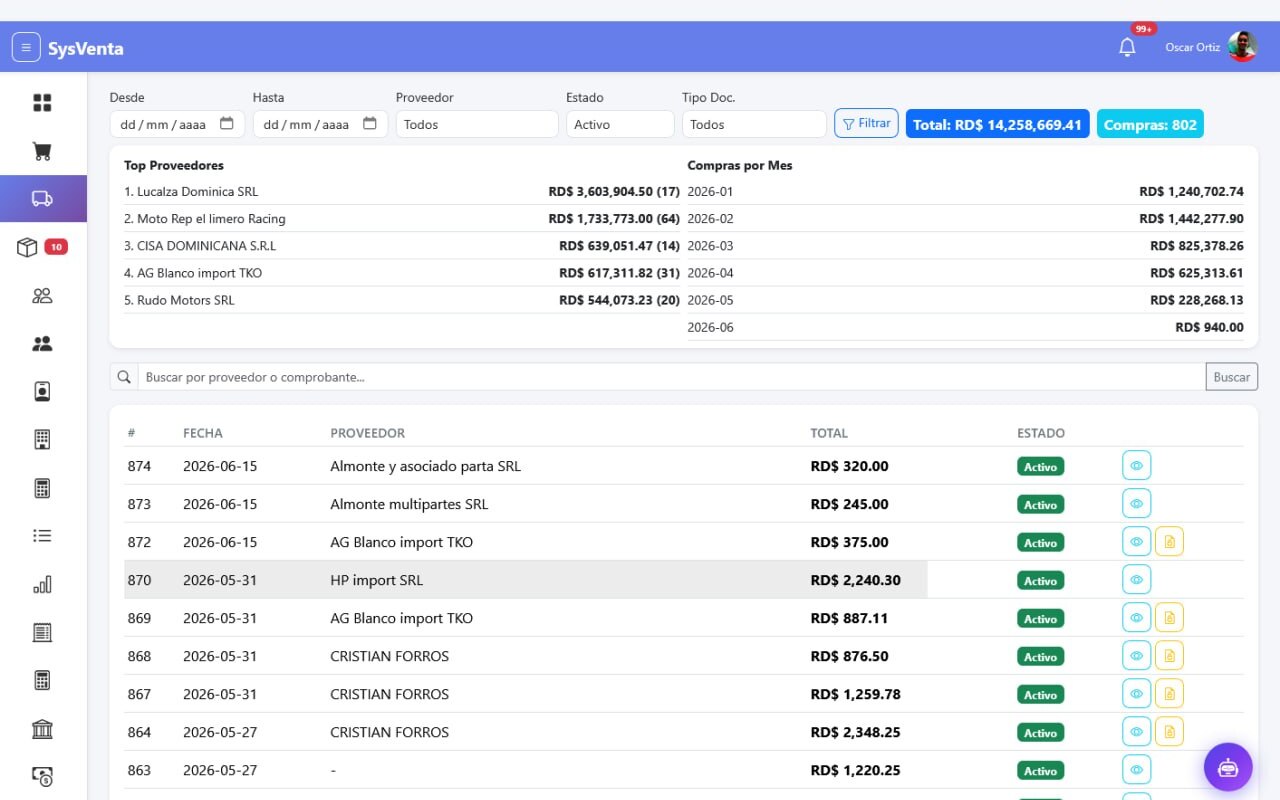Image resolution: width=1280 pixels, height=800 pixels.
Task: Open Oscar Ortiz user profile menu
Action: point(1210,47)
